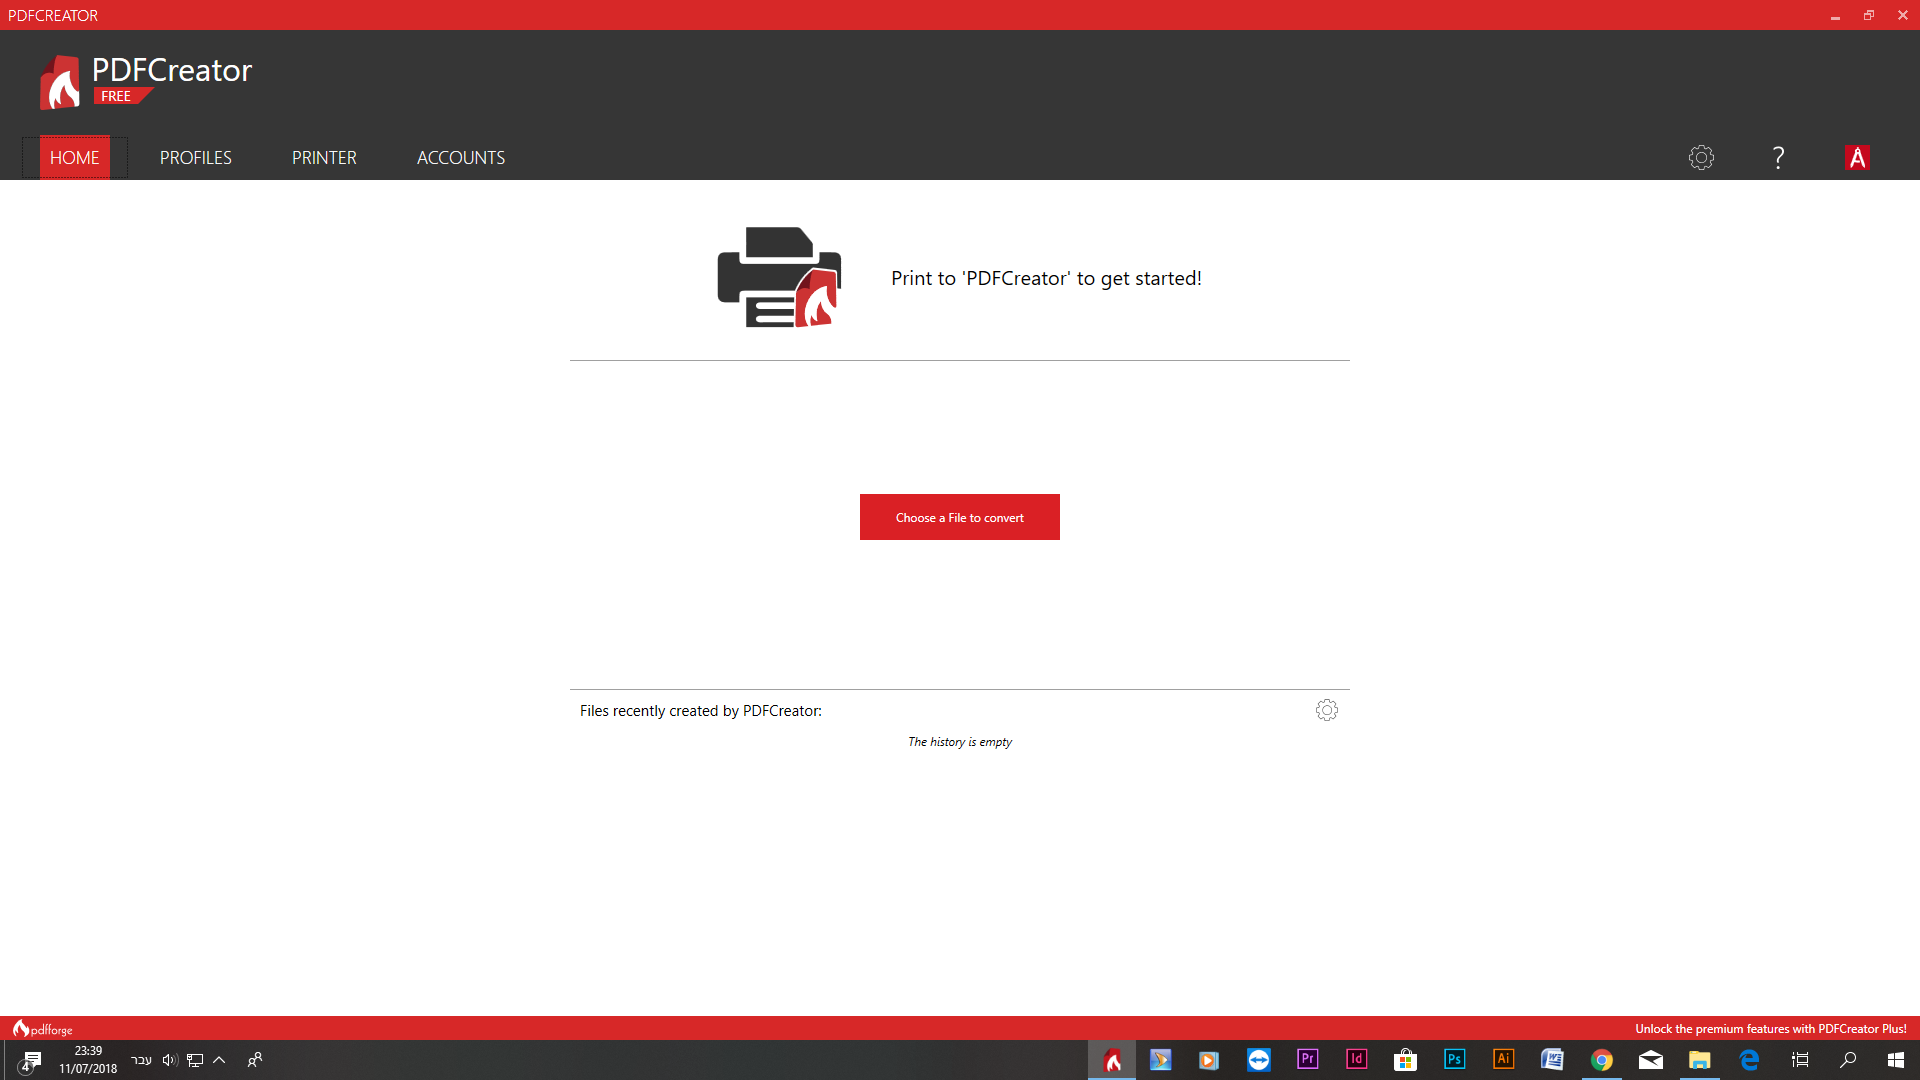Click the red PDF Architect 'A' icon

pyautogui.click(x=1857, y=158)
